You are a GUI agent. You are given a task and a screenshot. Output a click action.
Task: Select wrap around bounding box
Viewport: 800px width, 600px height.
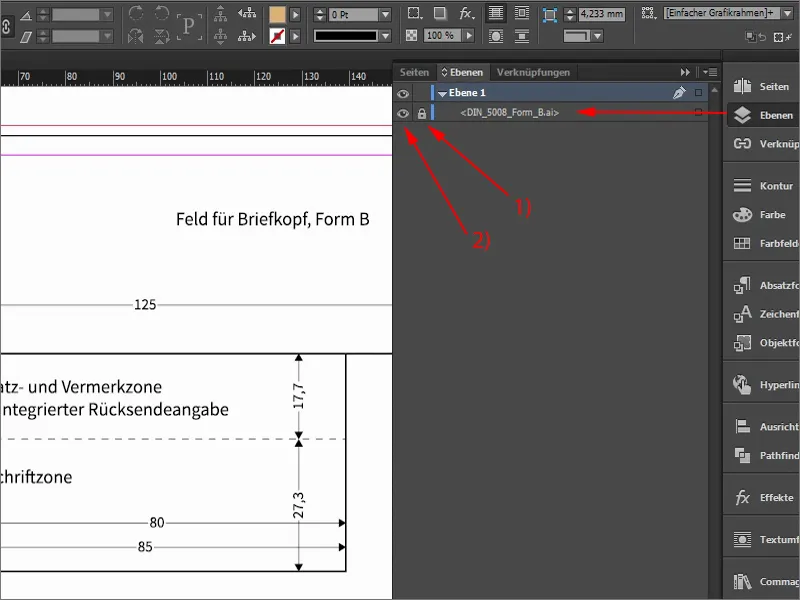pyautogui.click(x=521, y=13)
